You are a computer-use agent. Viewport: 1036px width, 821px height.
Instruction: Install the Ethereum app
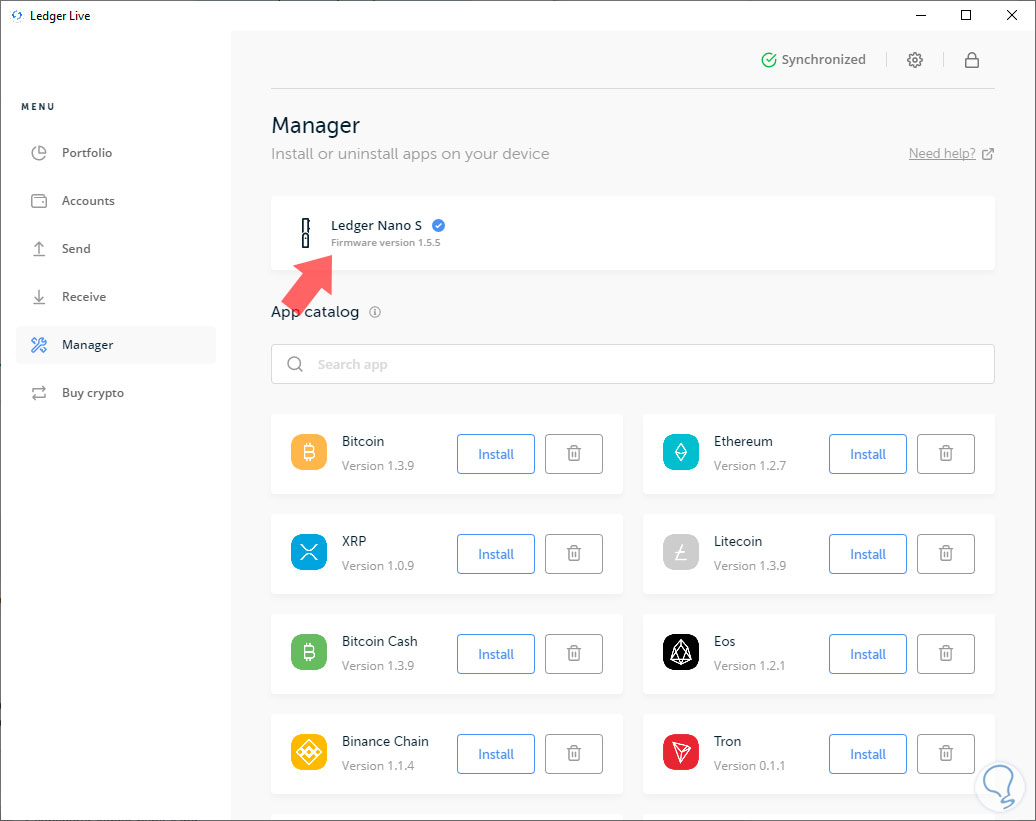pos(868,454)
